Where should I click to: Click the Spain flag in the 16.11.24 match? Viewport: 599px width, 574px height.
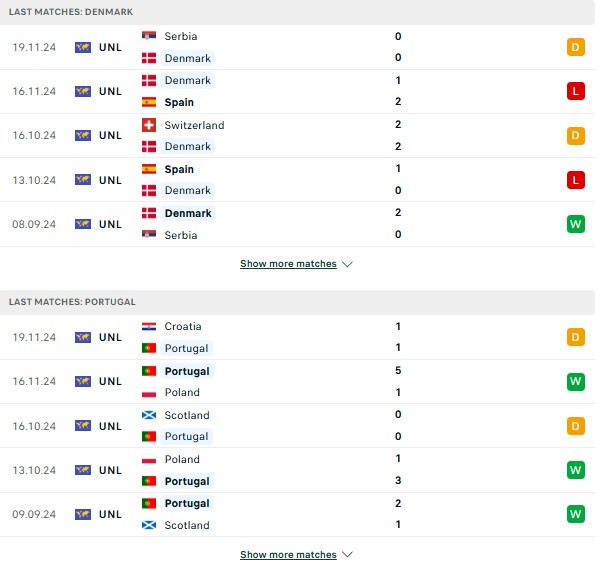pyautogui.click(x=149, y=102)
